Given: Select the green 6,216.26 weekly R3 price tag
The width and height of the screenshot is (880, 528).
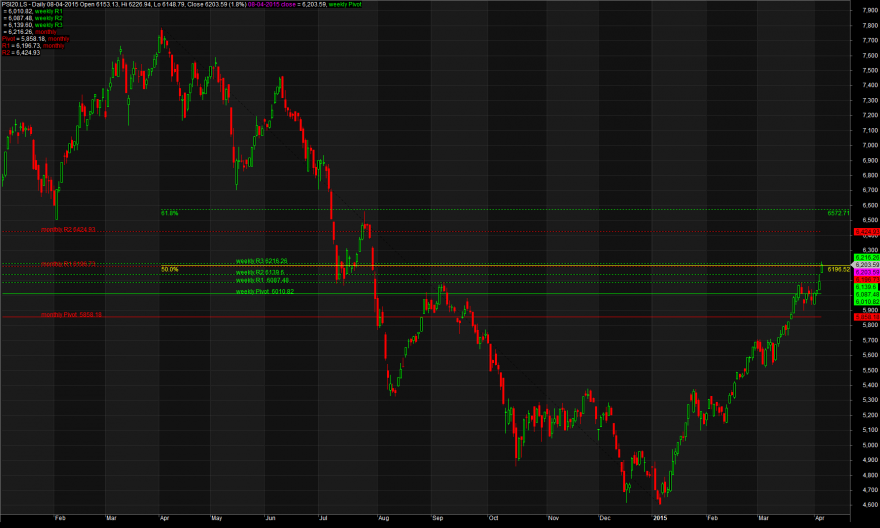Looking at the screenshot, I should click(867, 258).
